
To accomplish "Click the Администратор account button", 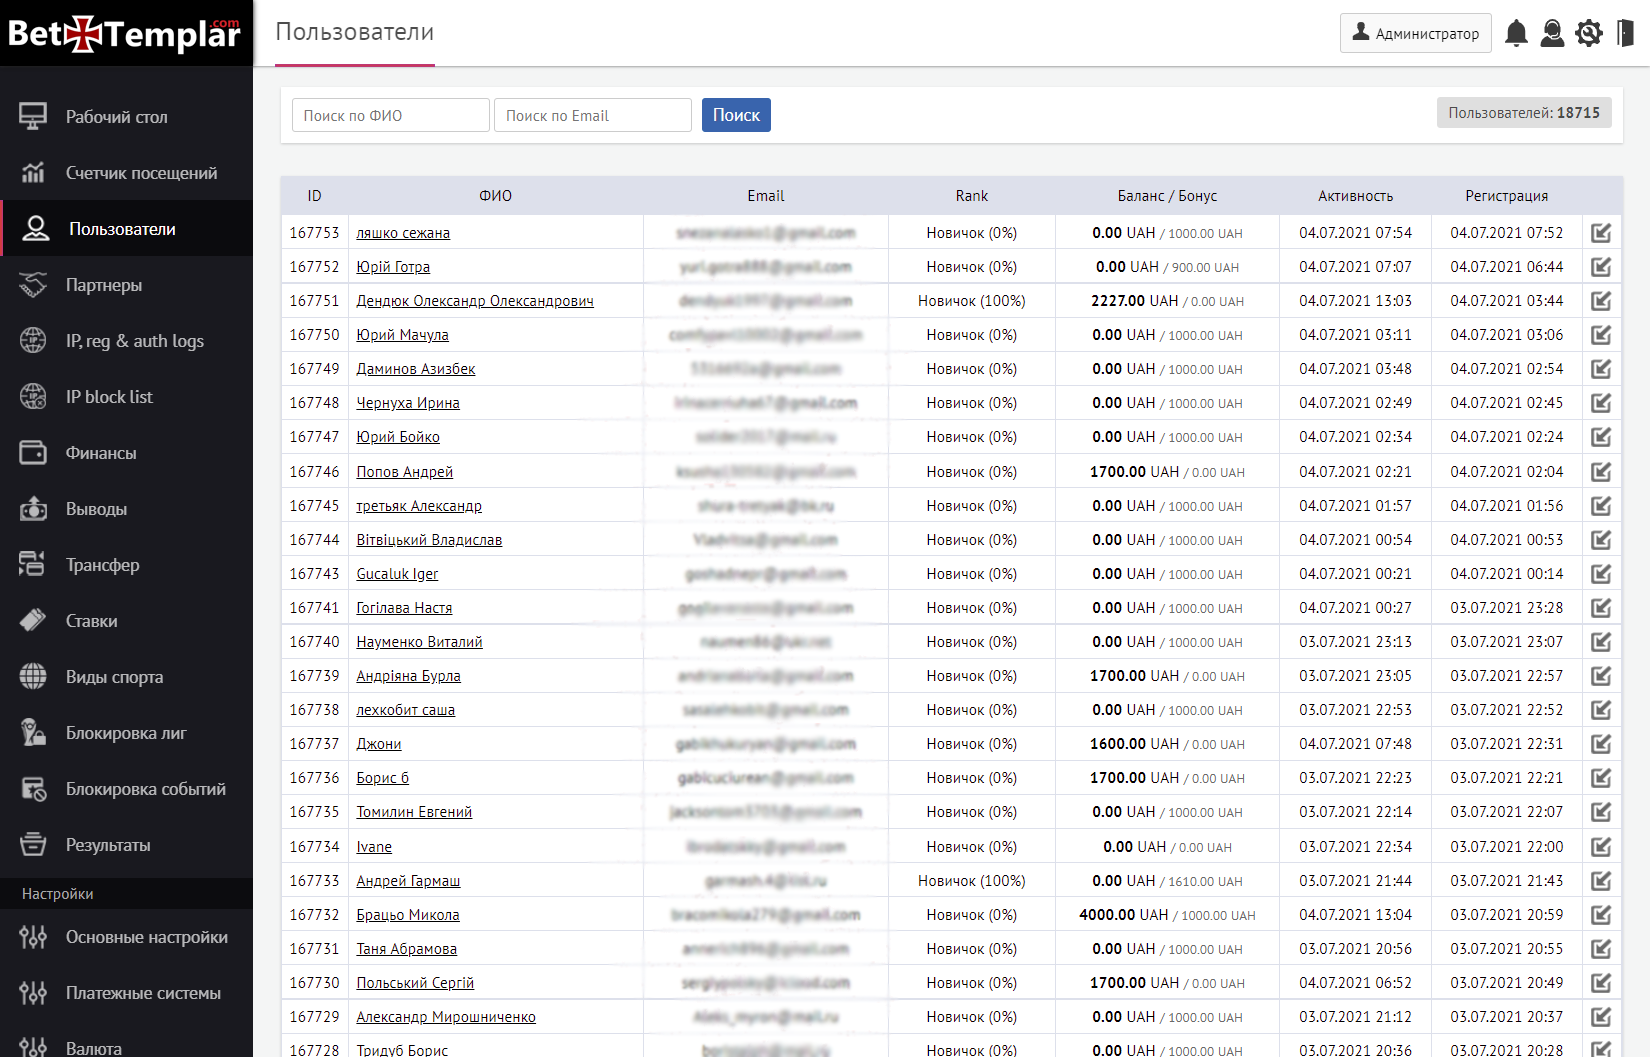I will click(1415, 33).
